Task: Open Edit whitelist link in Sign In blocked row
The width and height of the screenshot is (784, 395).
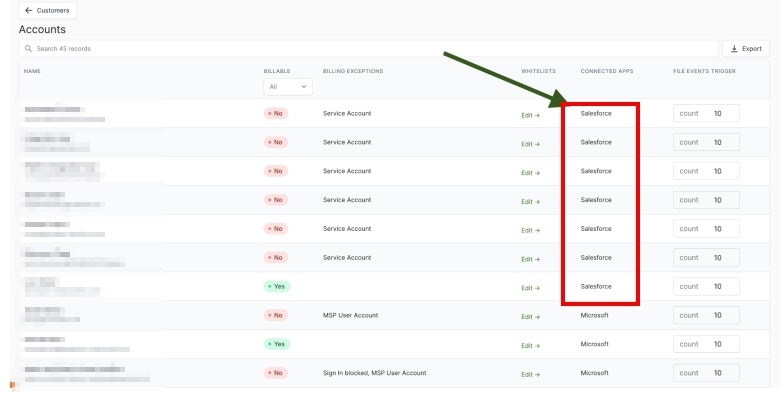Action: tap(530, 374)
